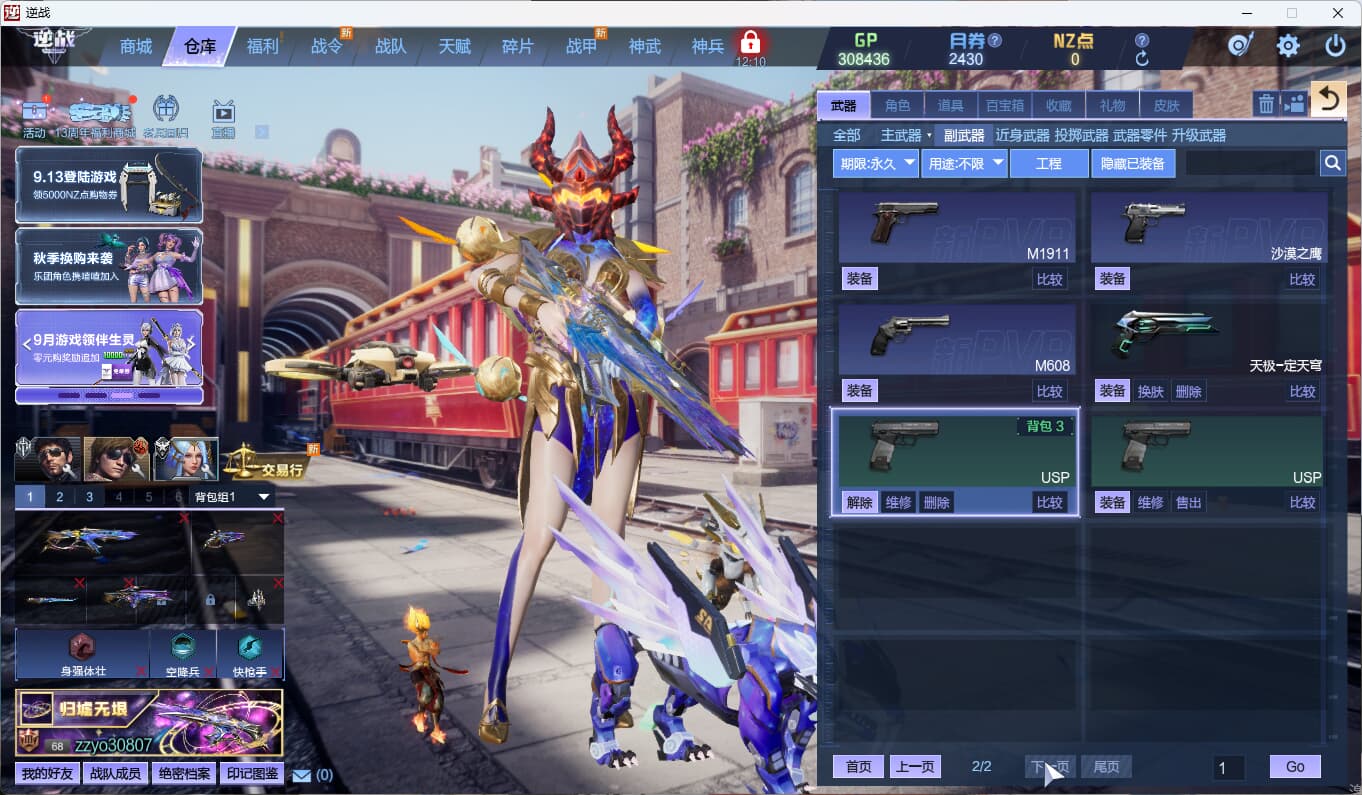Select the 近身武器 melee category

pyautogui.click(x=1022, y=135)
